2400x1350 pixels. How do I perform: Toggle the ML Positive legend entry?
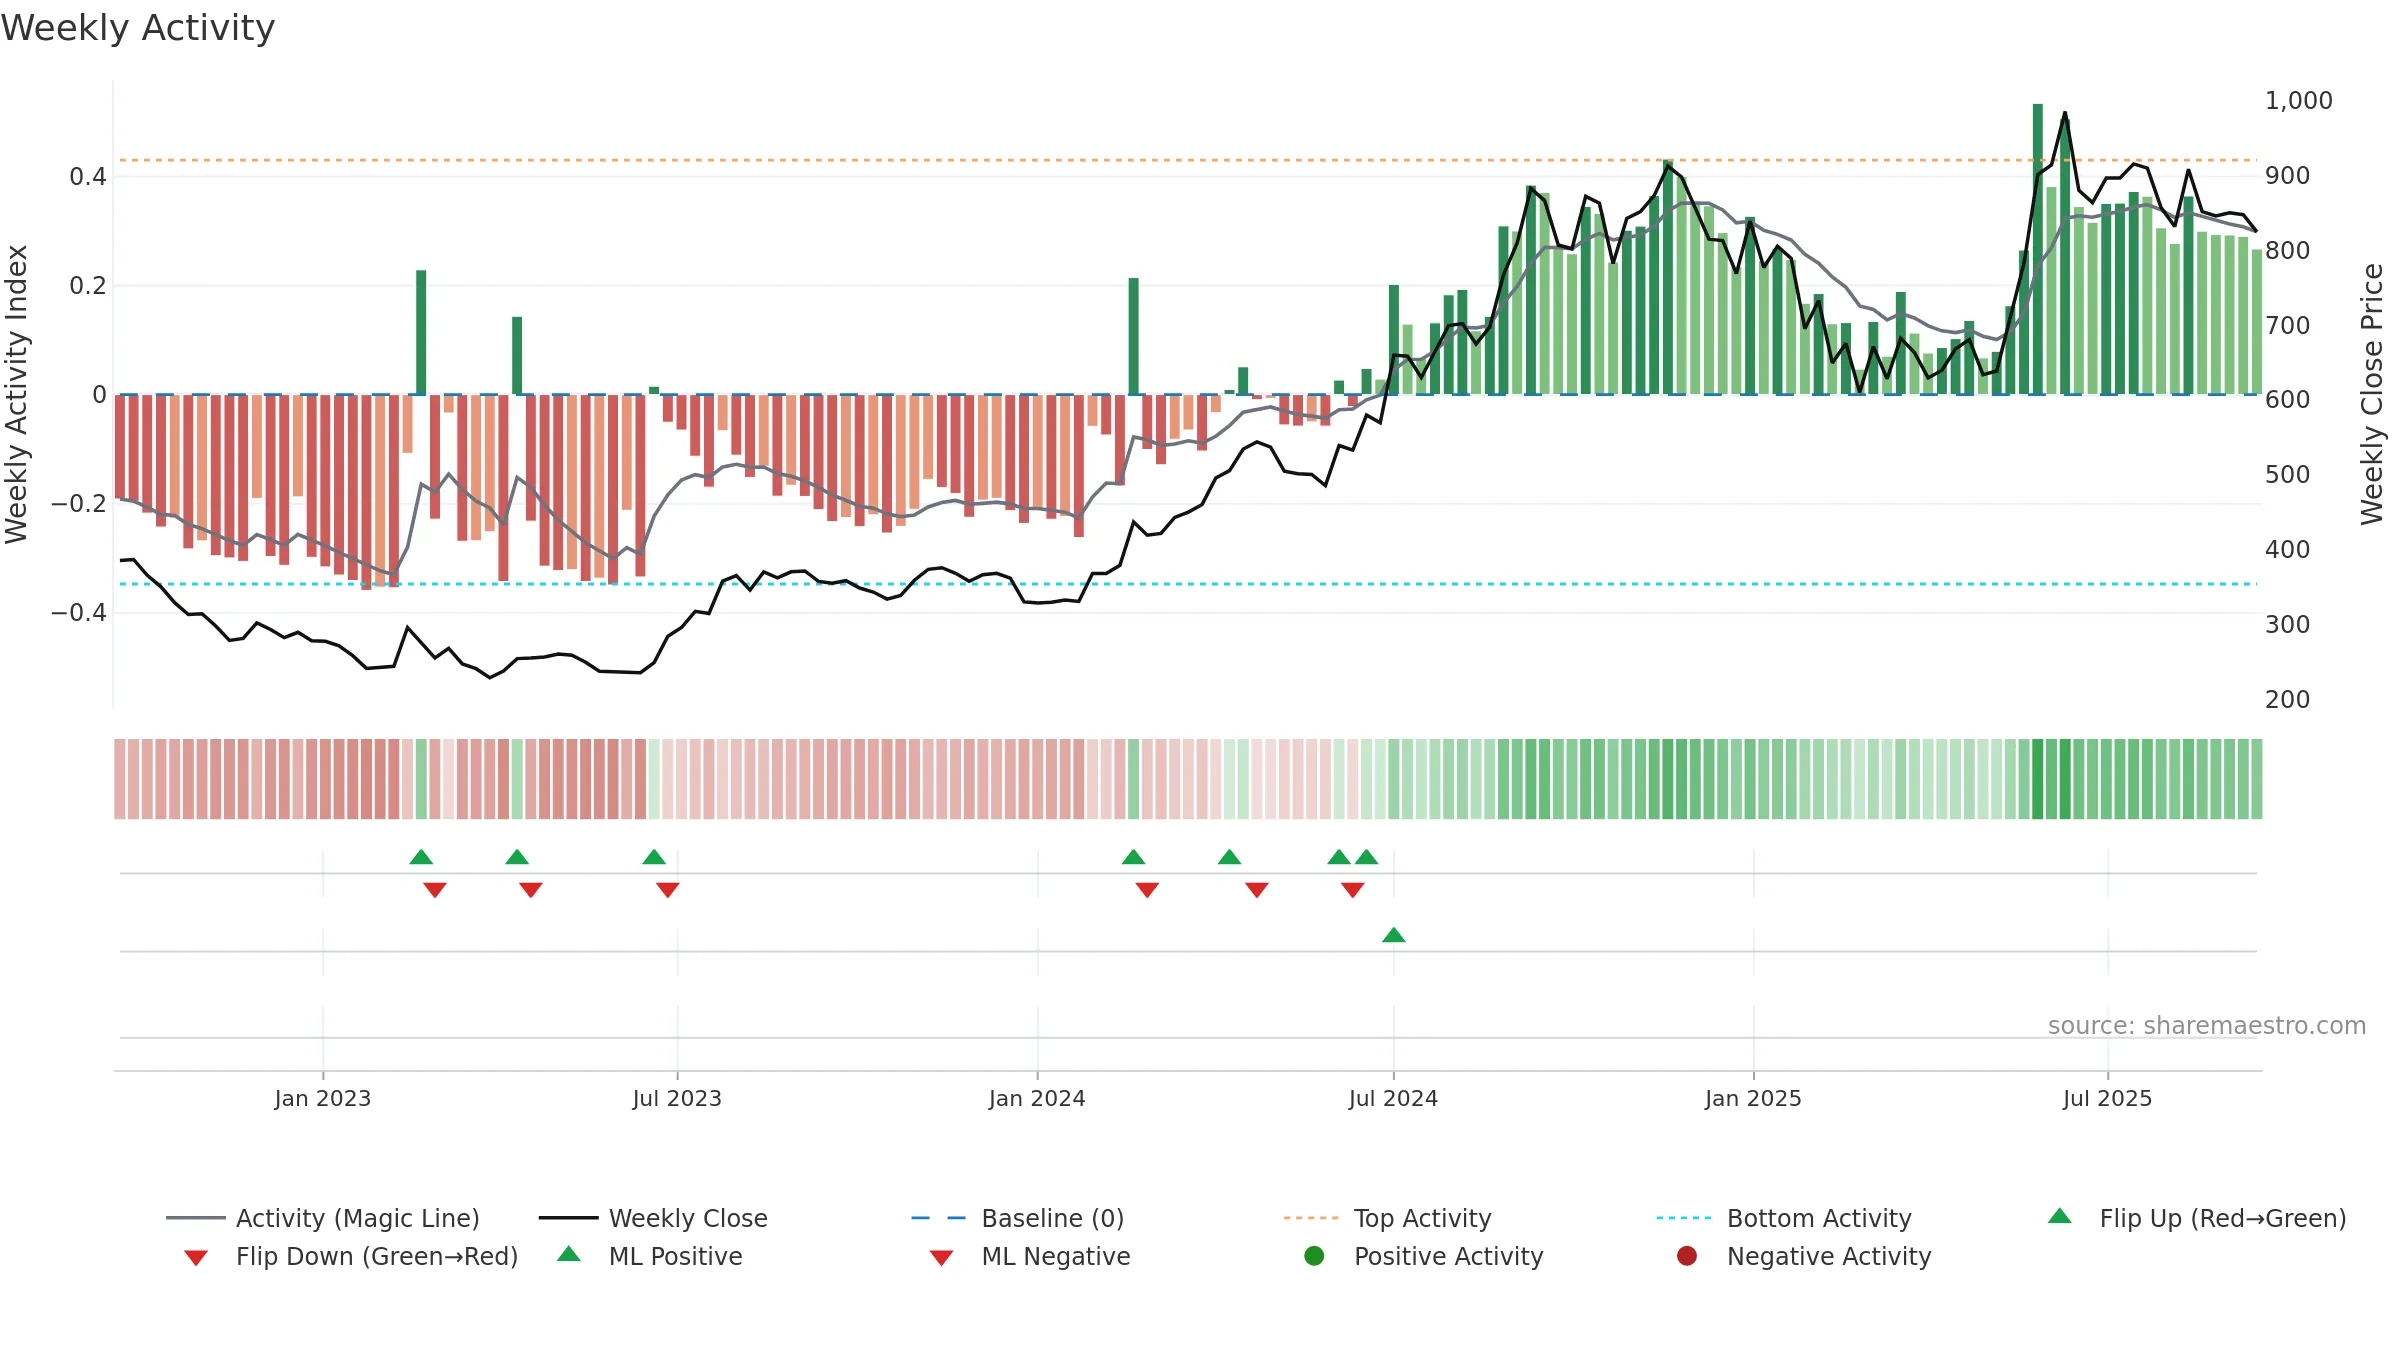(x=650, y=1256)
